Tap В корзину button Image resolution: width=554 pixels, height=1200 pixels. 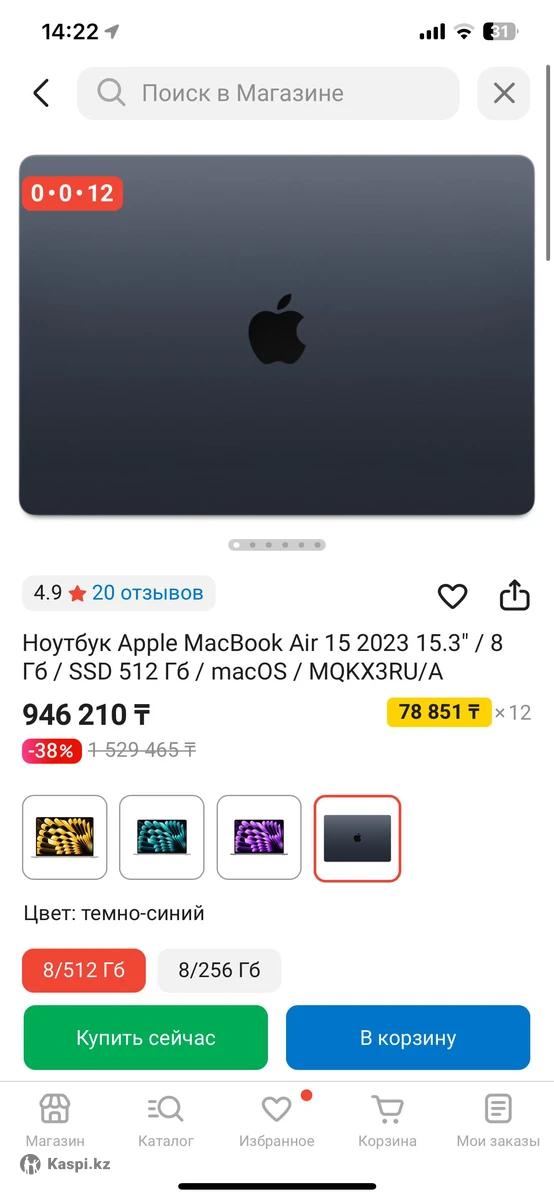pyautogui.click(x=408, y=1038)
